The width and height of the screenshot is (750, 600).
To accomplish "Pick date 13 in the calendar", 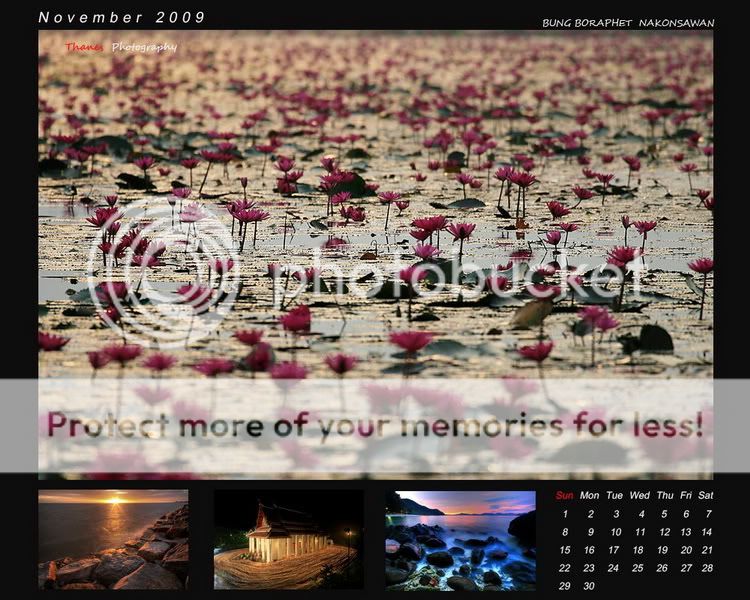I will coord(686,532).
